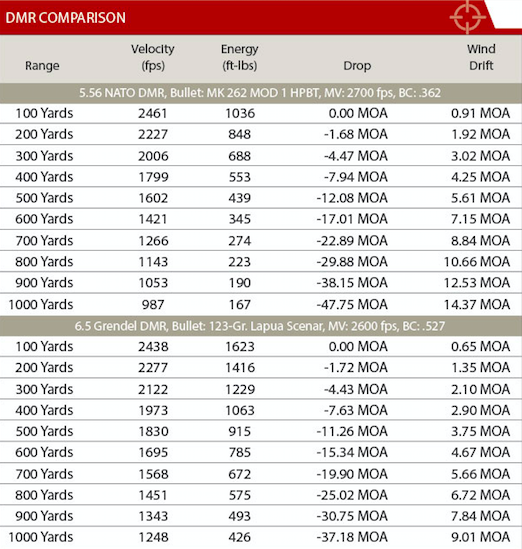The image size is (522, 549).
Task: Select the Wind Drift column header
Action: point(481,57)
